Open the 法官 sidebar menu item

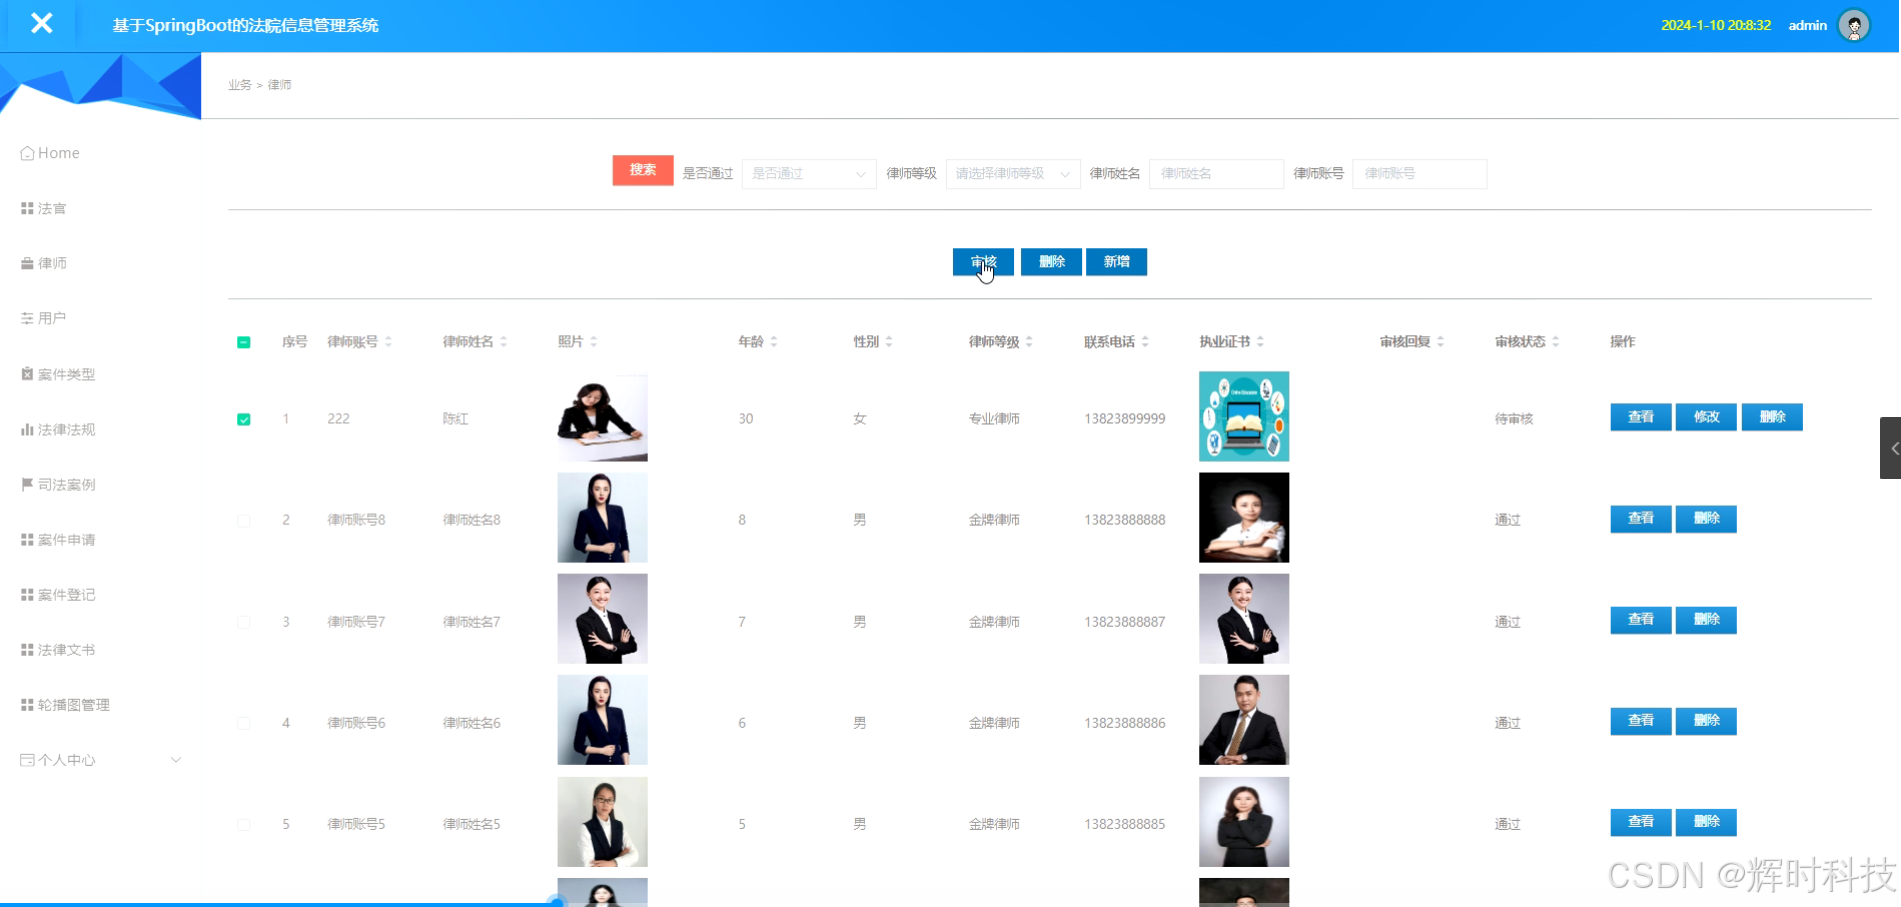click(x=44, y=208)
